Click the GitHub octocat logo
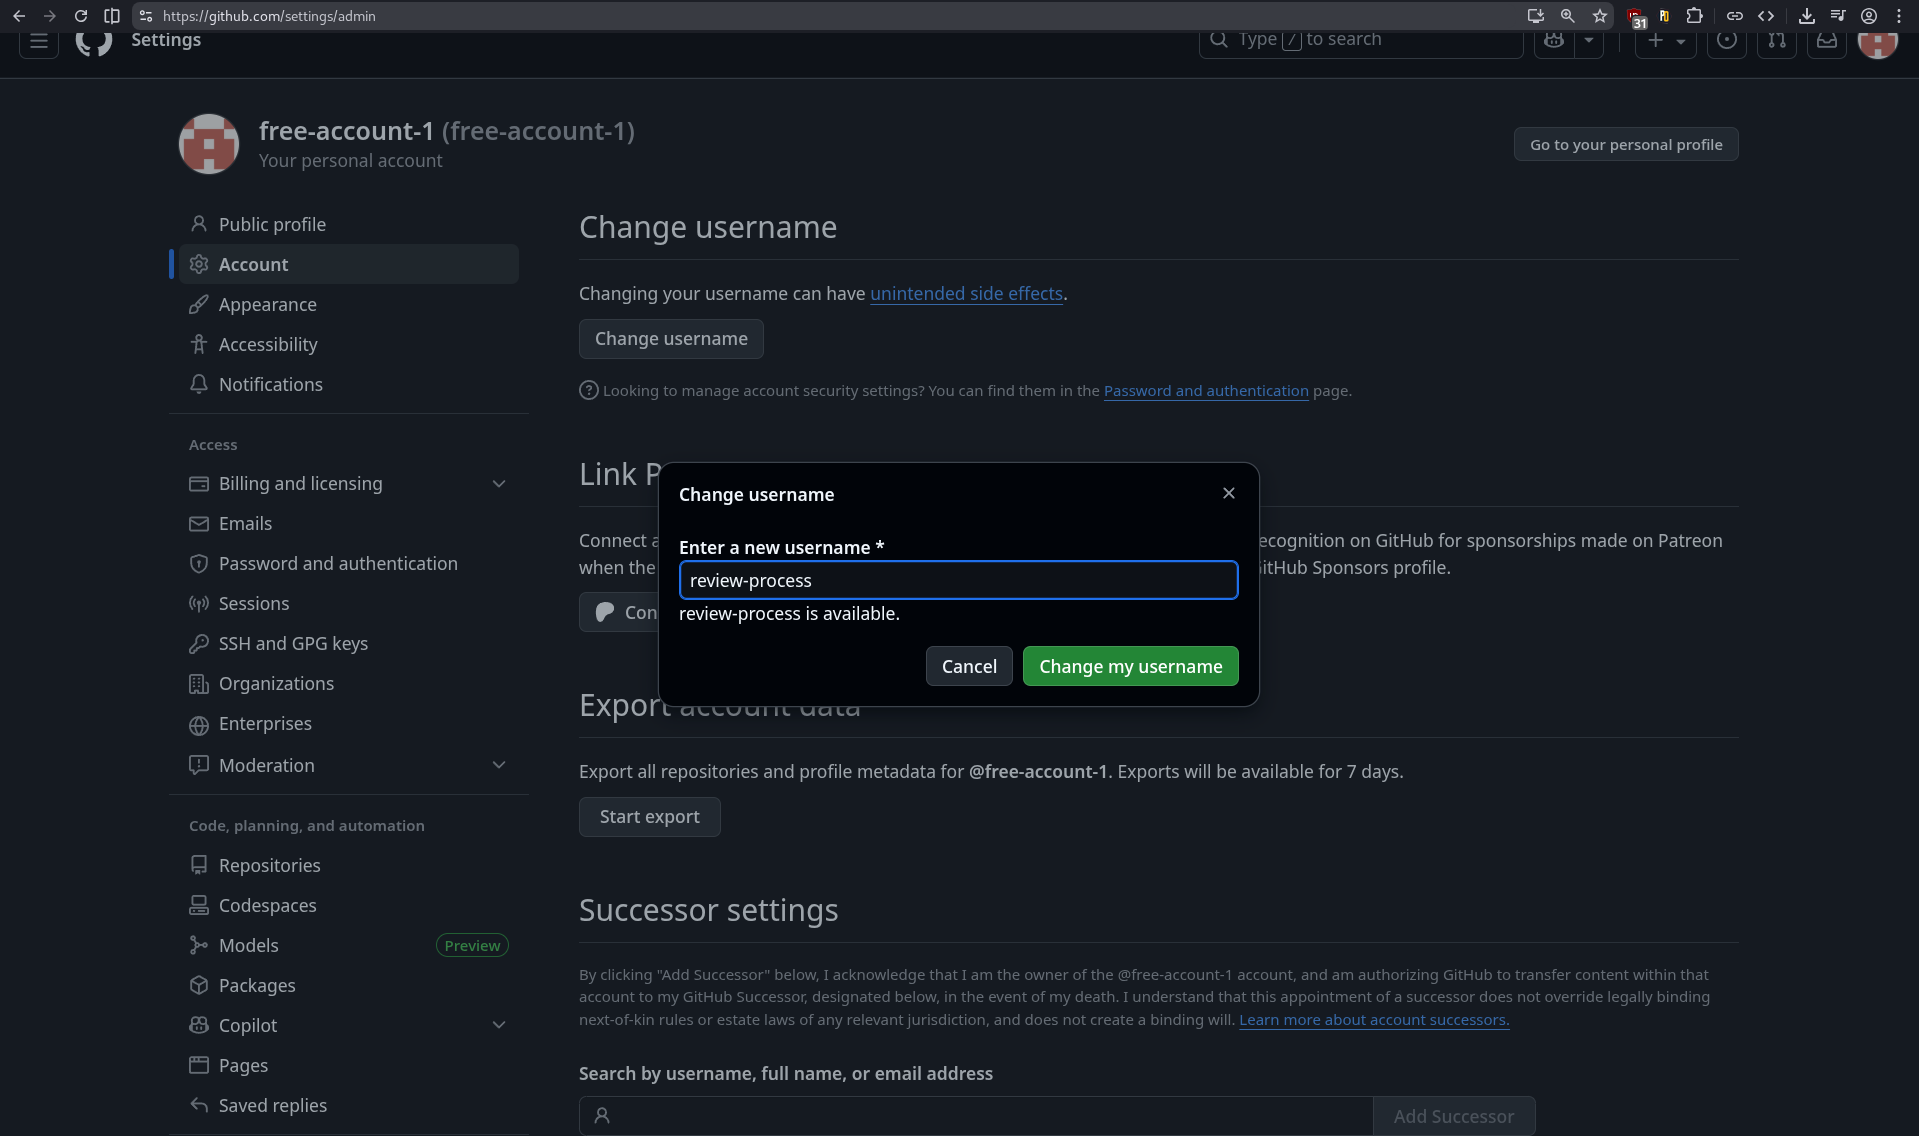1919x1136 pixels. (x=93, y=40)
